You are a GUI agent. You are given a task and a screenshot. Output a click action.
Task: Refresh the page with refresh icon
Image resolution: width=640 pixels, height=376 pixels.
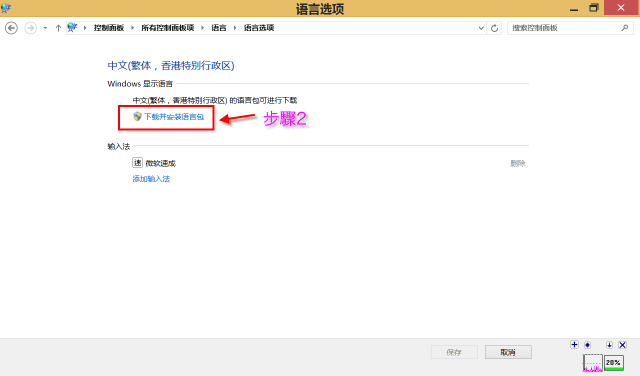(494, 28)
